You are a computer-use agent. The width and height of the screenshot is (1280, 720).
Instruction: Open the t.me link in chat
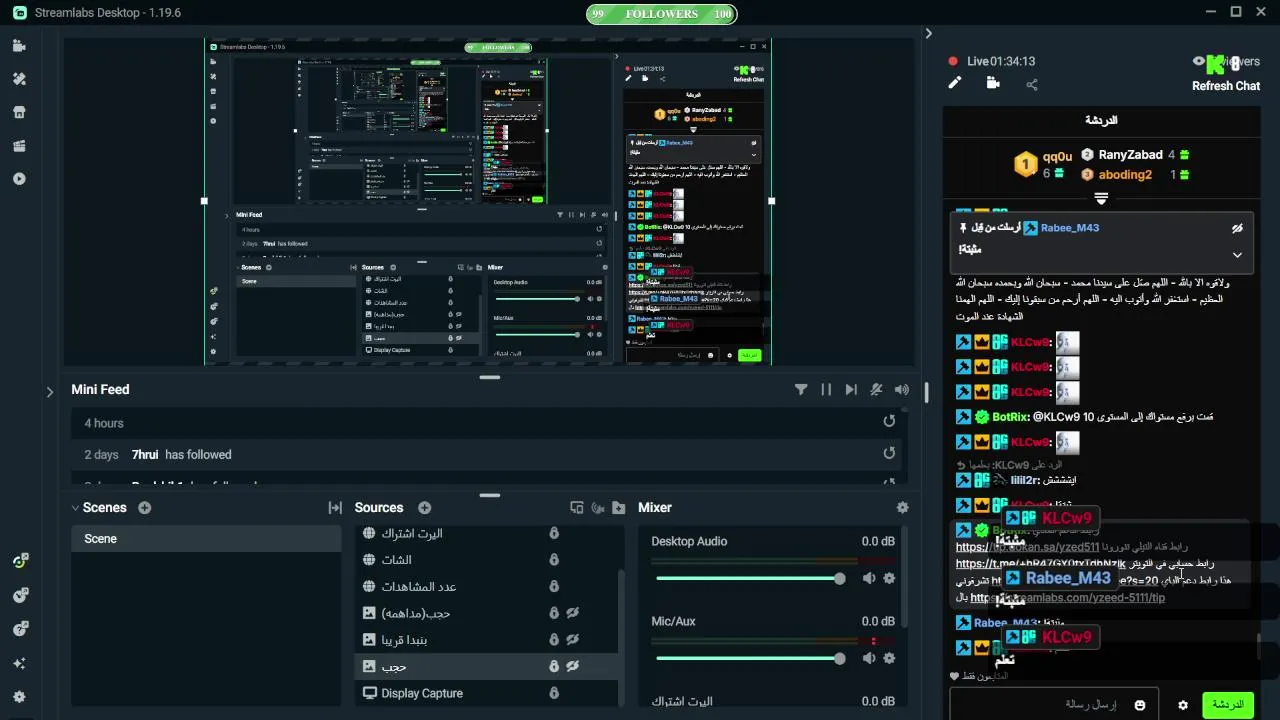[x=1040, y=564]
